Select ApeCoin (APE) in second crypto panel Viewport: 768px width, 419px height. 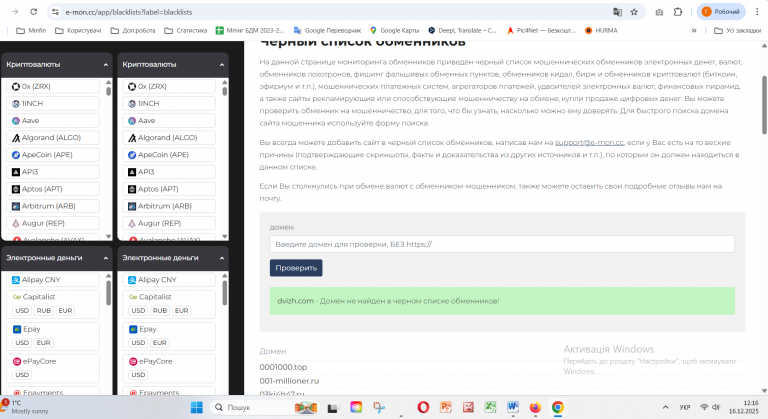coord(169,155)
